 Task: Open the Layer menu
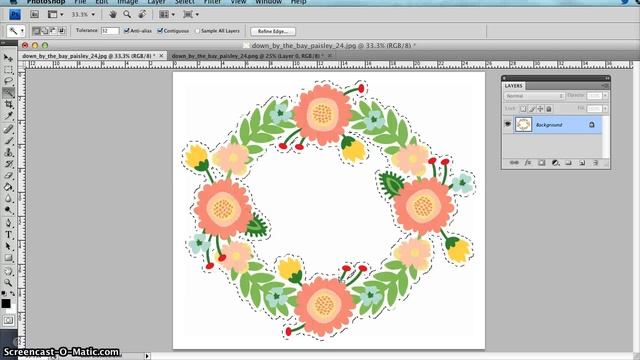[156, 2]
